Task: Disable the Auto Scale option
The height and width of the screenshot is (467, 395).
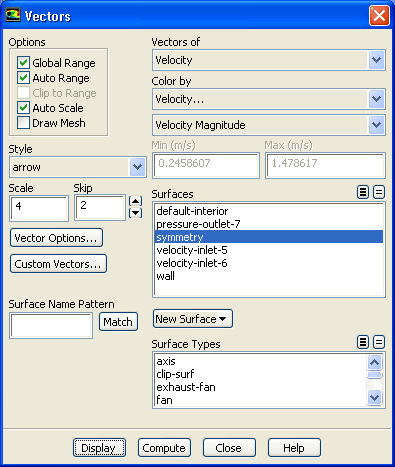Action: pyautogui.click(x=23, y=108)
